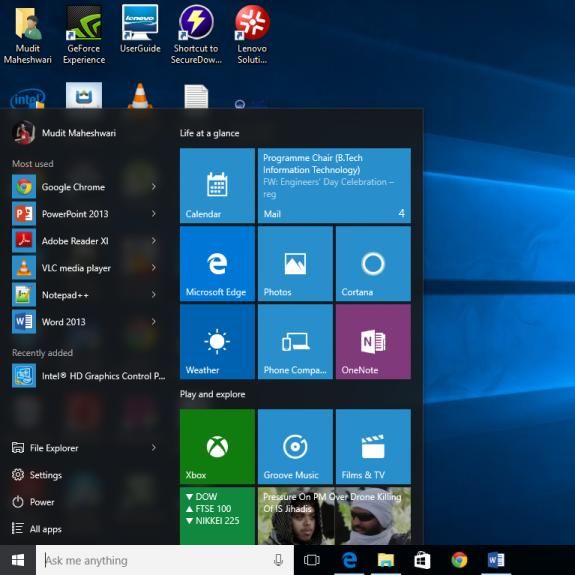Launch the Microsoft Edge tile
This screenshot has height=575, width=575.
click(217, 264)
